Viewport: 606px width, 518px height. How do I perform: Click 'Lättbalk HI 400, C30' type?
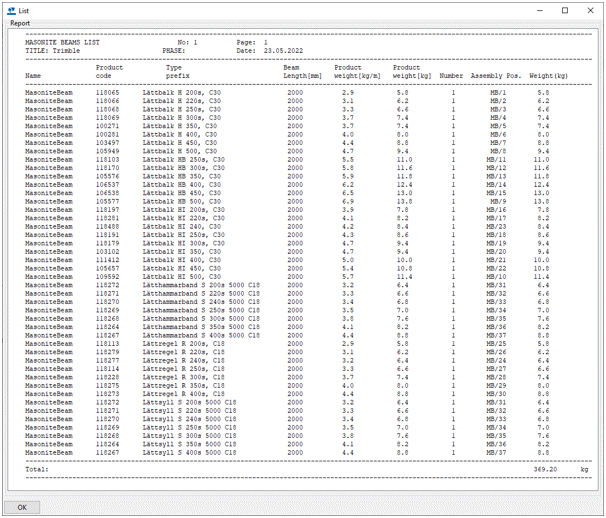182,260
